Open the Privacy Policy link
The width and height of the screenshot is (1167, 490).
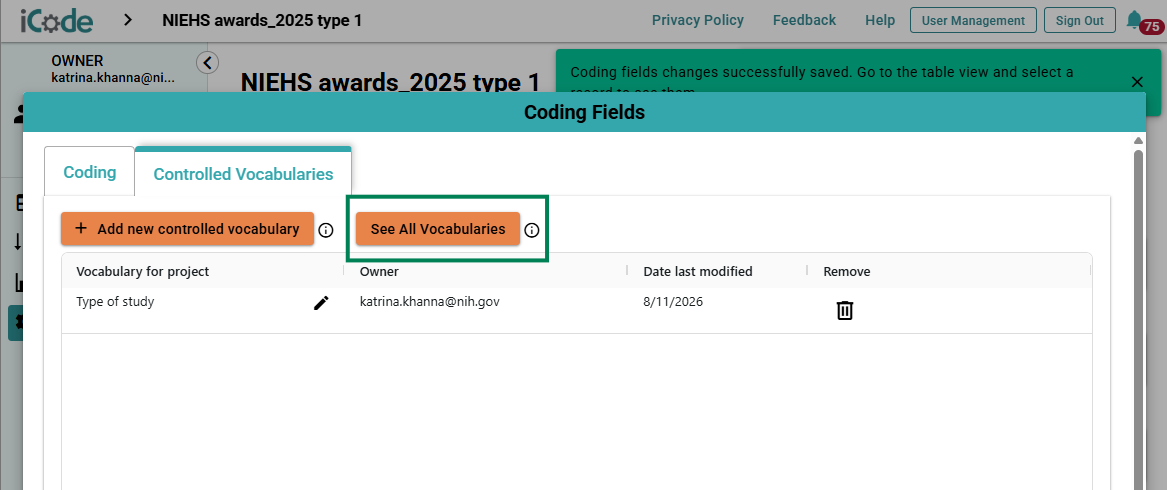[x=697, y=20]
